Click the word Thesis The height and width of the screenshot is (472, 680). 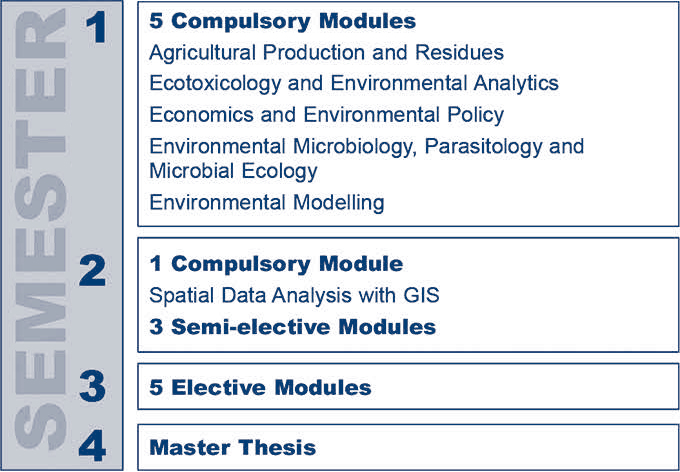click(277, 447)
